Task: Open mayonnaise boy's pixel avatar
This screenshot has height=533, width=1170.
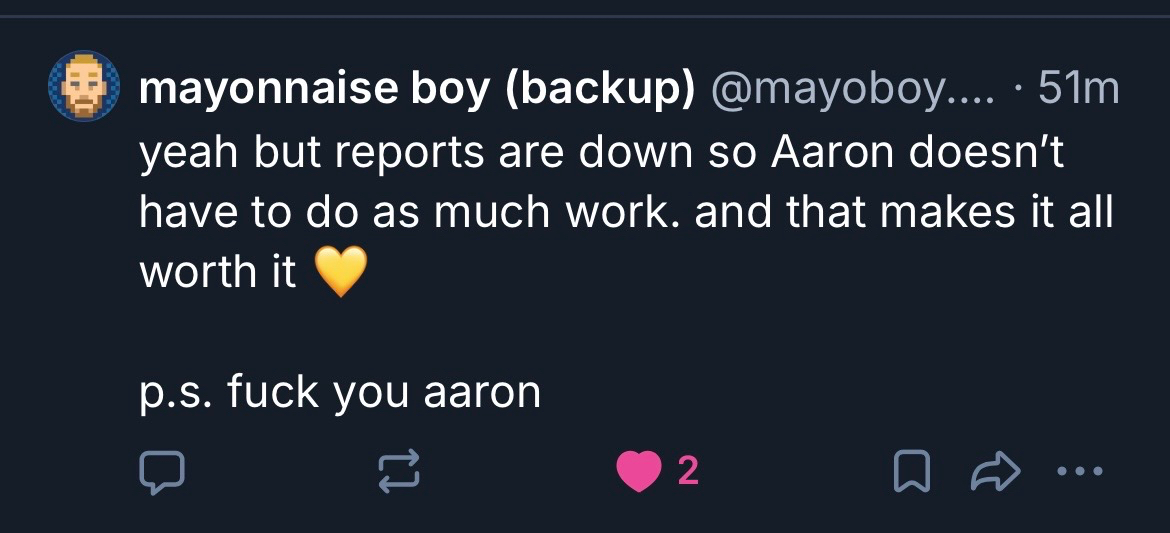Action: (85, 87)
